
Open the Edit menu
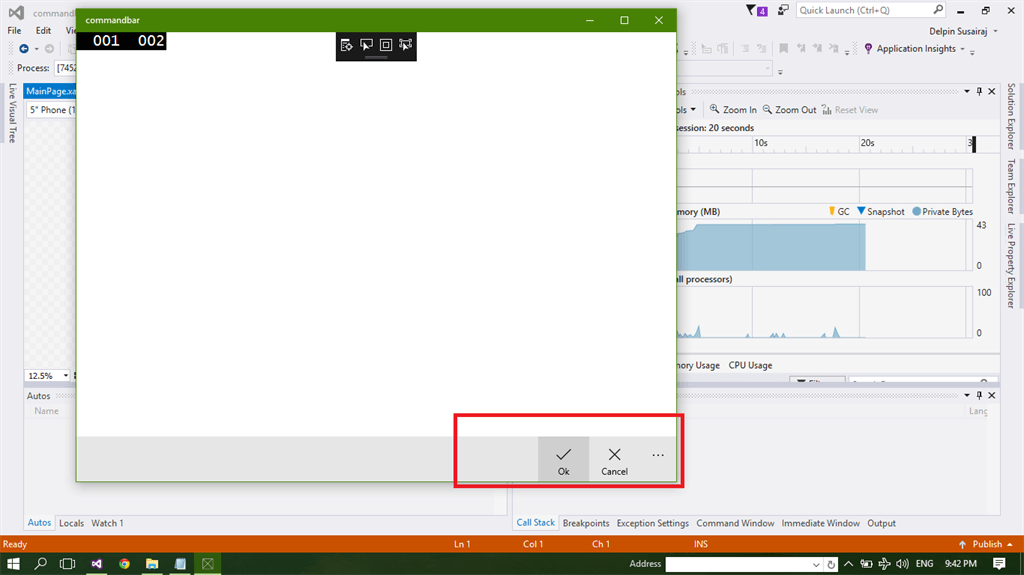(x=43, y=30)
